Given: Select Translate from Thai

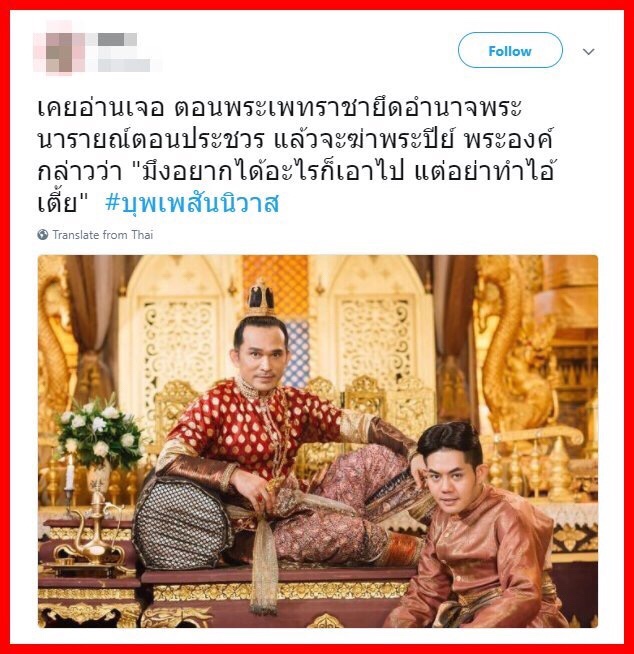Looking at the screenshot, I should [x=103, y=235].
